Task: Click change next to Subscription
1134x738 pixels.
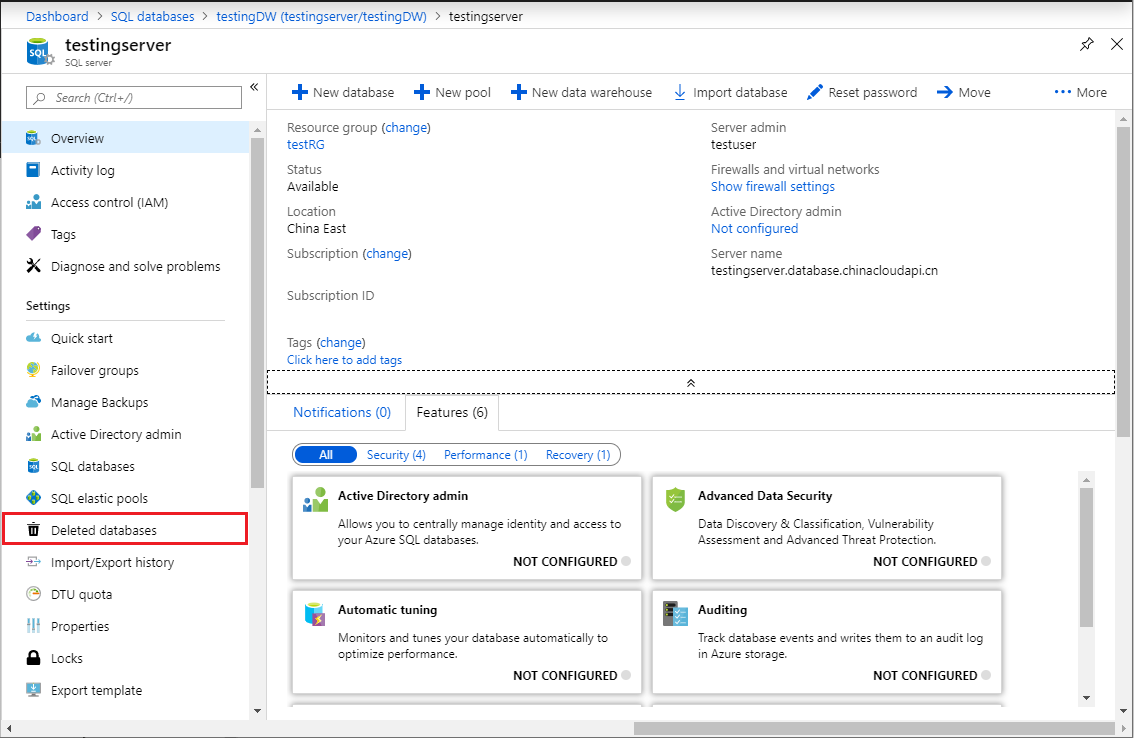Action: coord(387,253)
